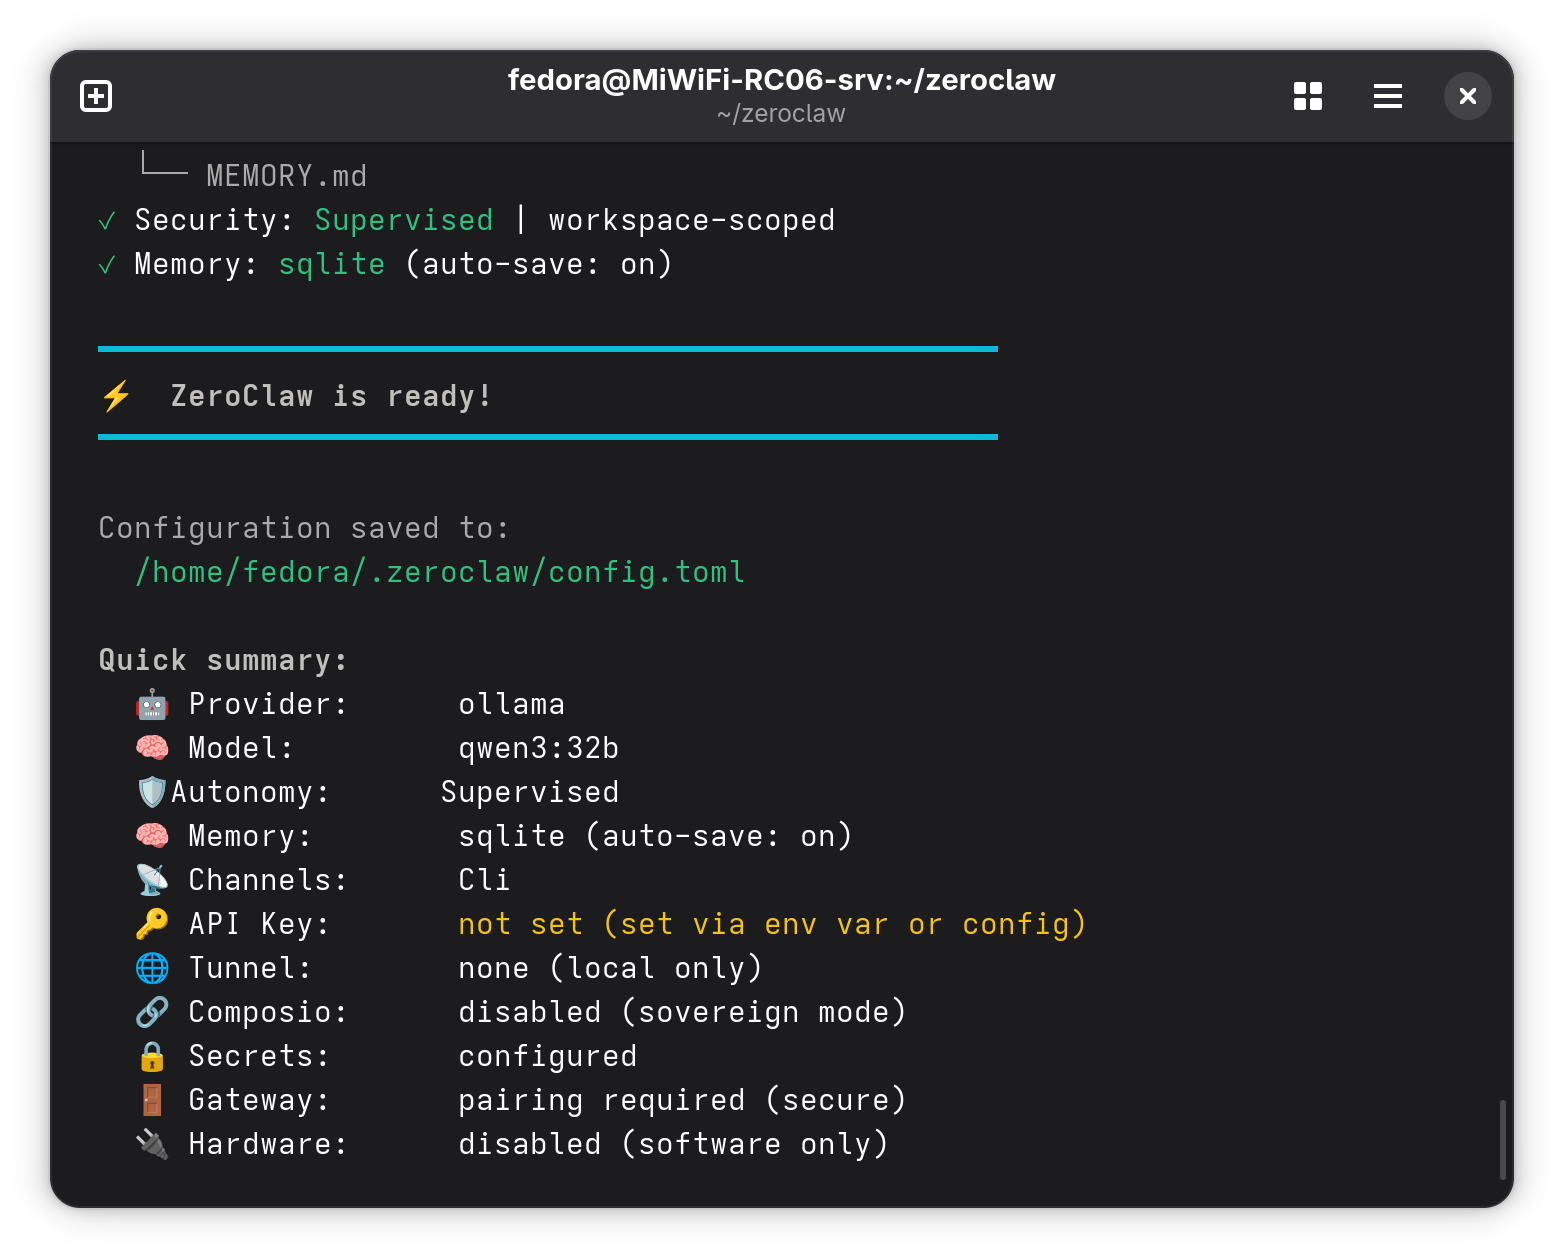Click the satellite dish icon beside Channels
Image resolution: width=1564 pixels, height=1258 pixels.
click(152, 881)
